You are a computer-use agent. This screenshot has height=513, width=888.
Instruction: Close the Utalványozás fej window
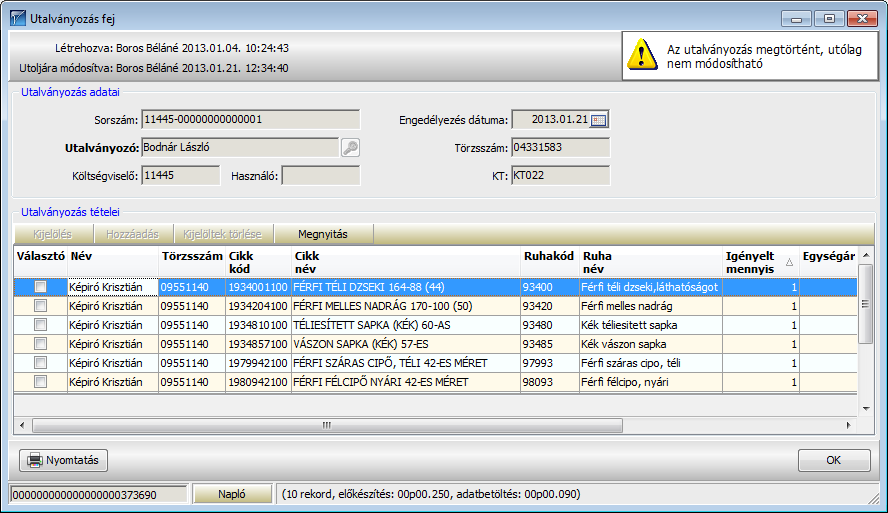[x=862, y=19]
